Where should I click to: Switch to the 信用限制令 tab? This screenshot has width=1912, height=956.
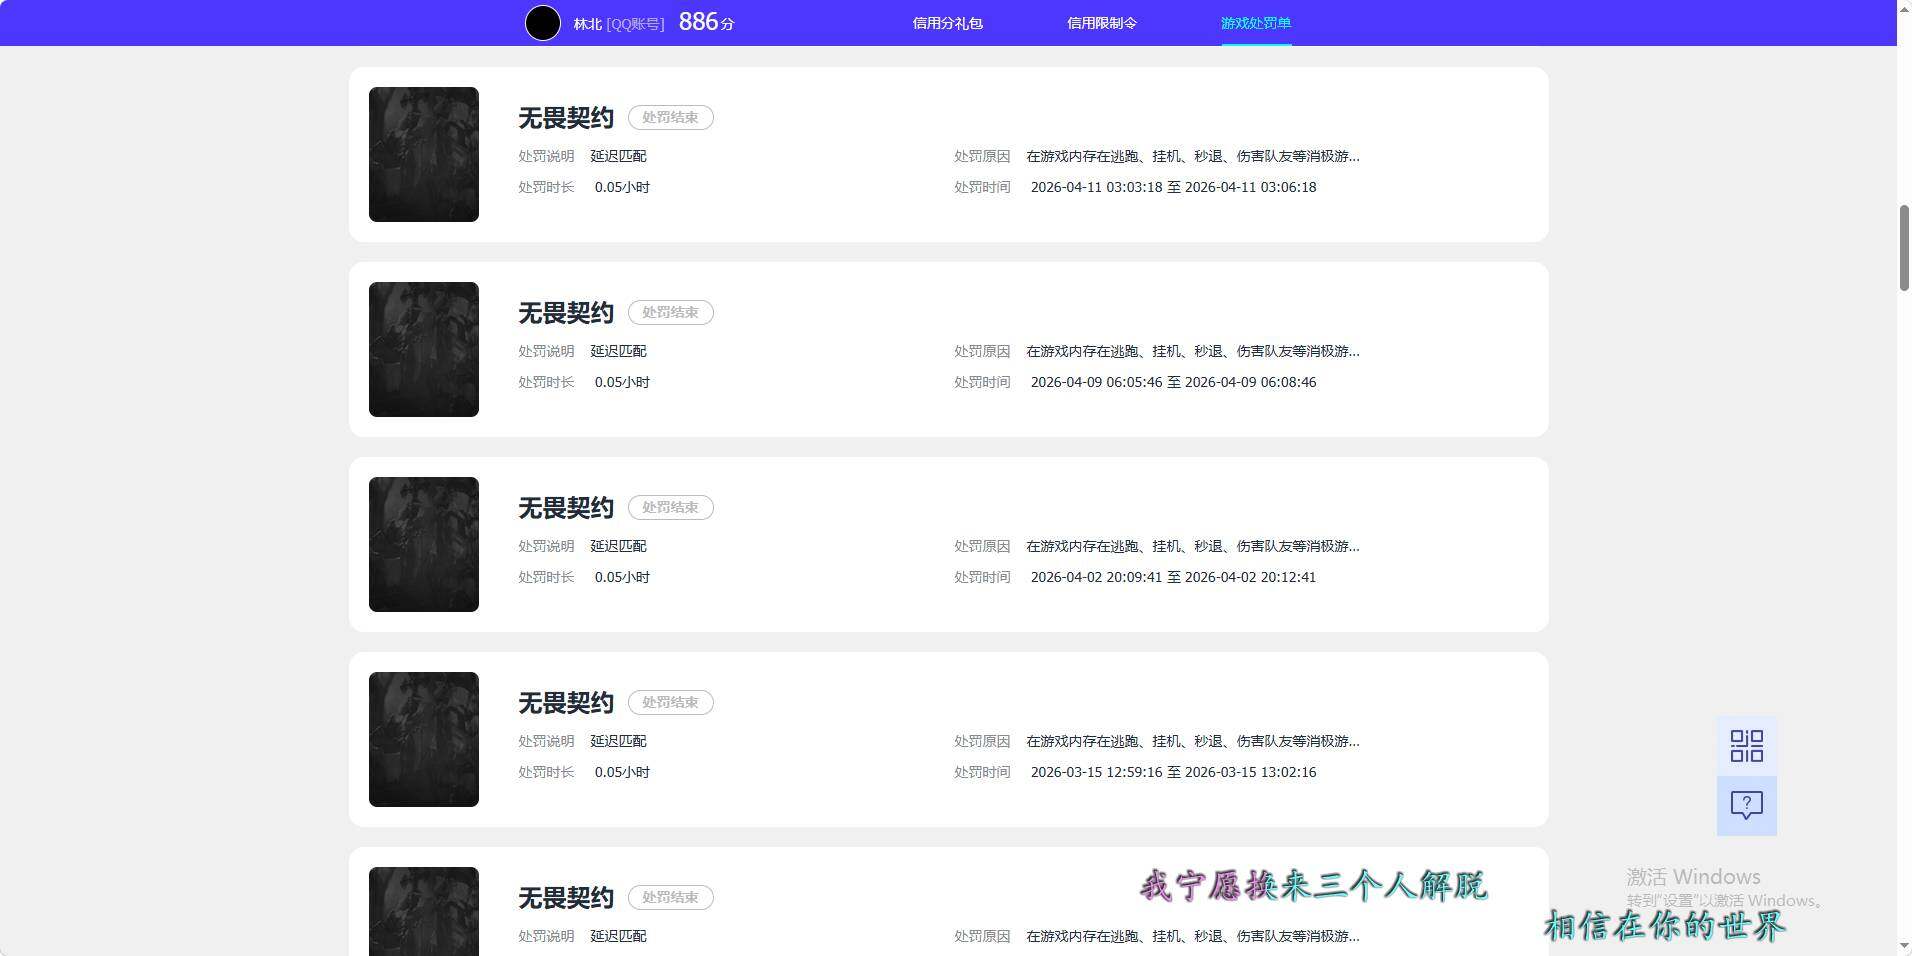(1102, 22)
